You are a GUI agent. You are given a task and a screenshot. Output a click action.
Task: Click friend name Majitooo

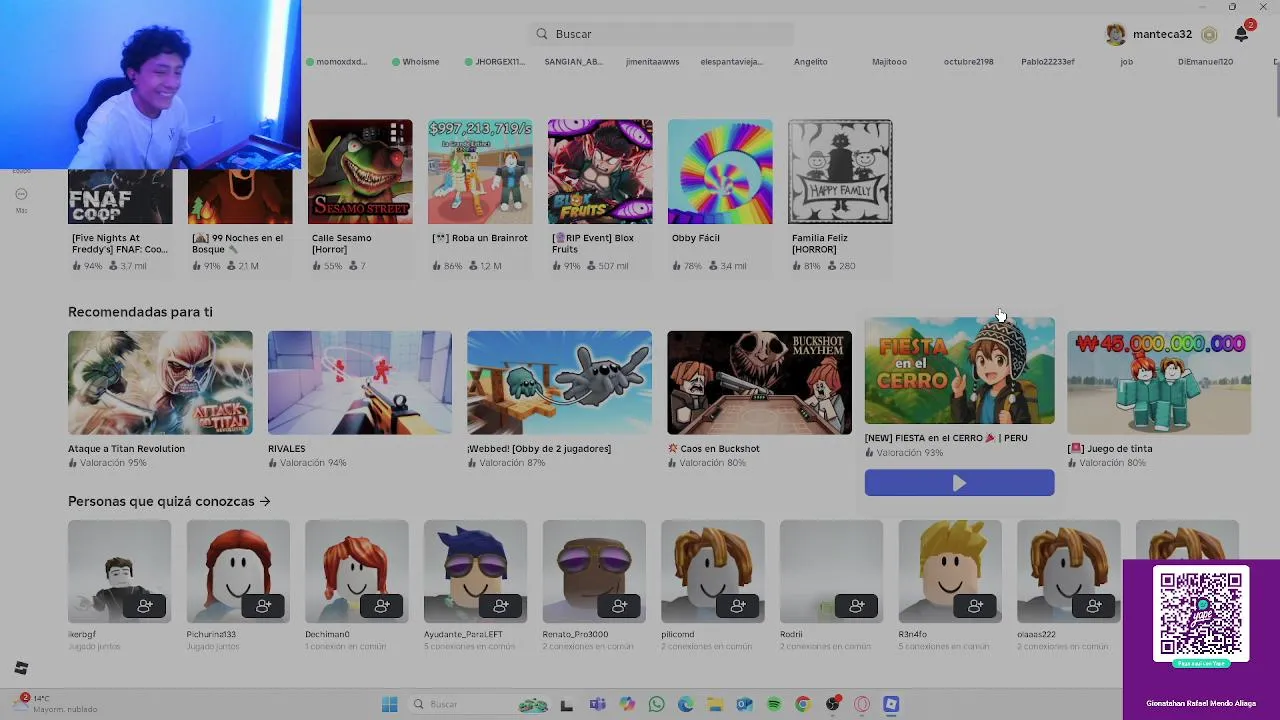889,62
